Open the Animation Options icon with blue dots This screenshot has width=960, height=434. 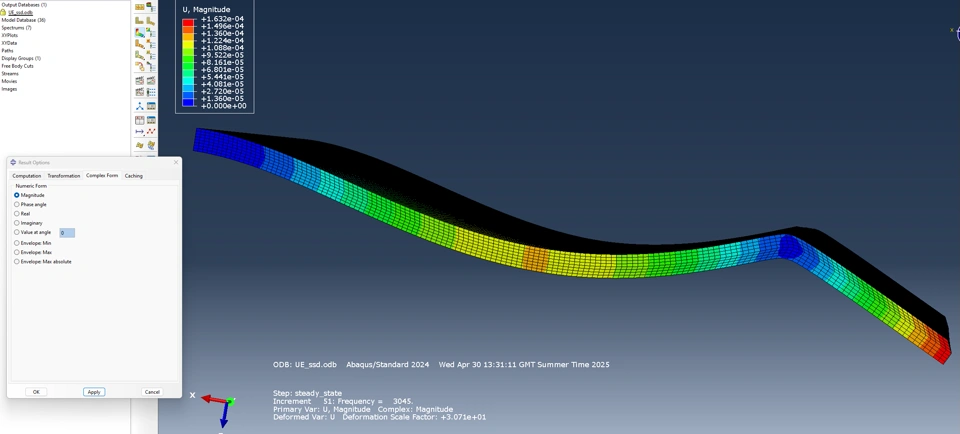[151, 92]
